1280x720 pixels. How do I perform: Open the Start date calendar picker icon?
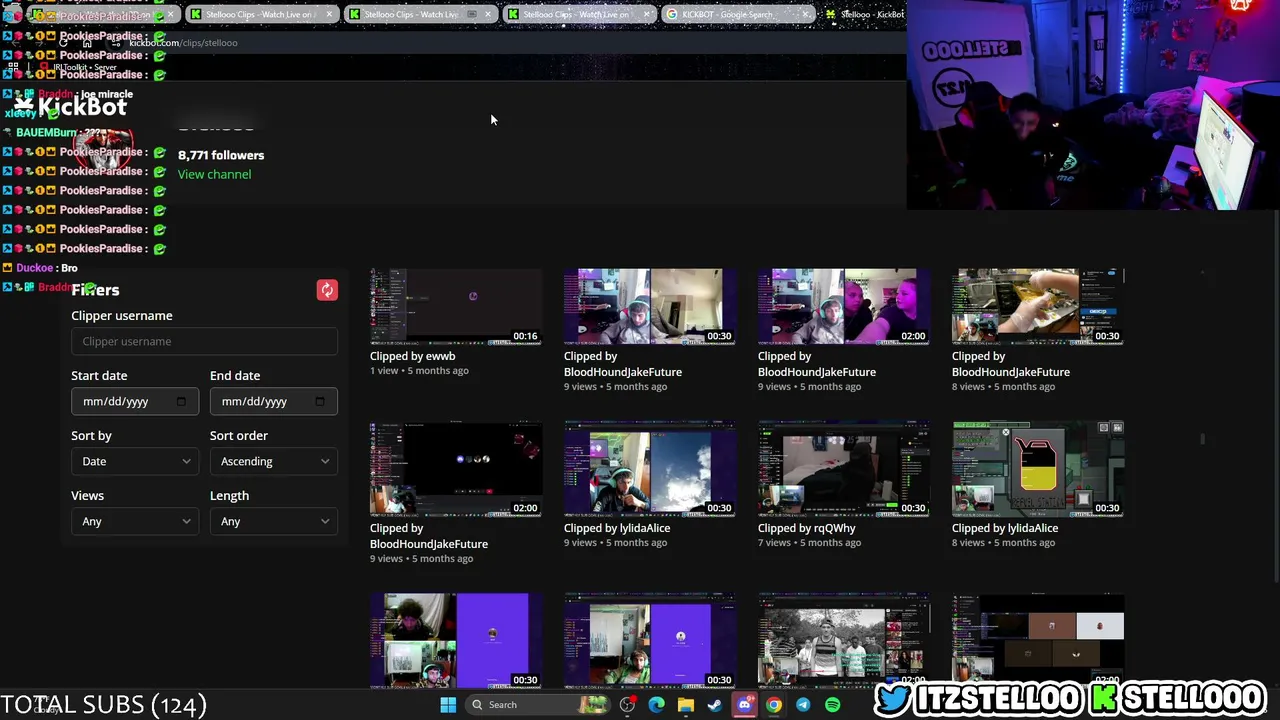click(x=181, y=401)
